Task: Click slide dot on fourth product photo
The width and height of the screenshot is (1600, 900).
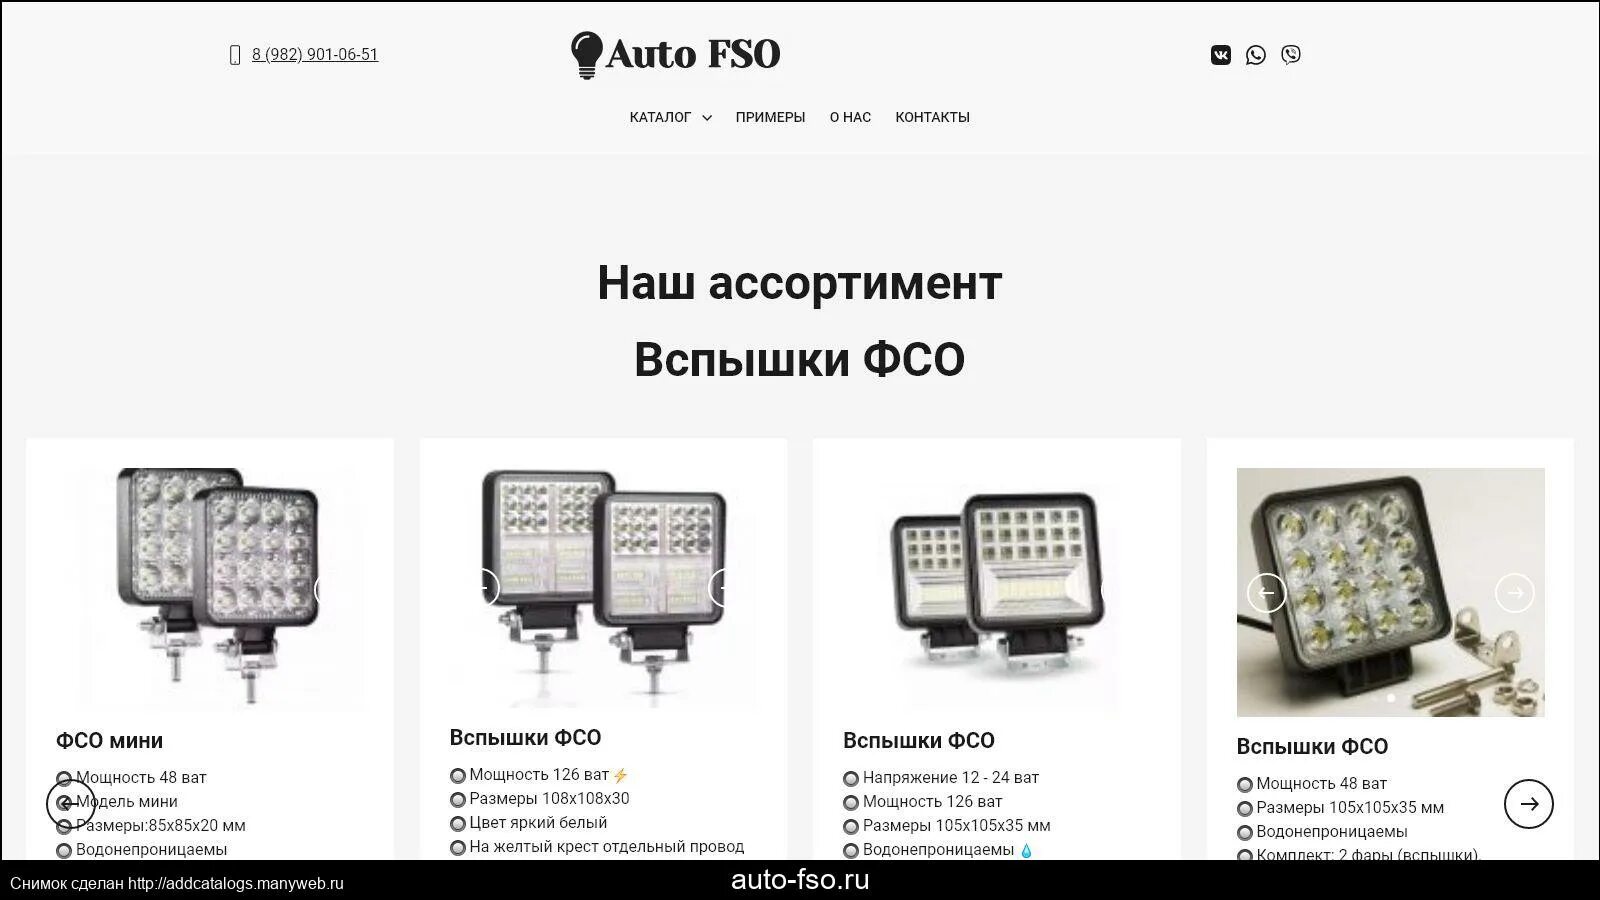Action: (x=1391, y=698)
